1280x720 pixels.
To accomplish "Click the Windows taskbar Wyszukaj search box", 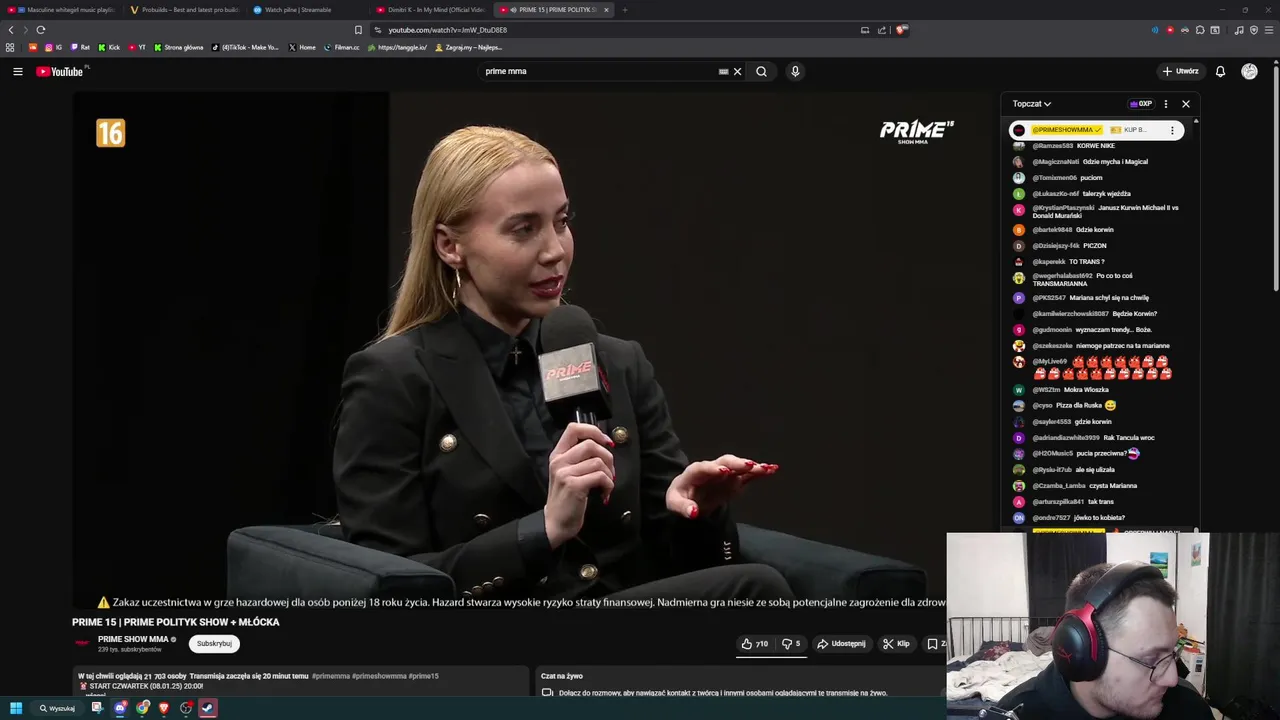I will click(x=57, y=708).
